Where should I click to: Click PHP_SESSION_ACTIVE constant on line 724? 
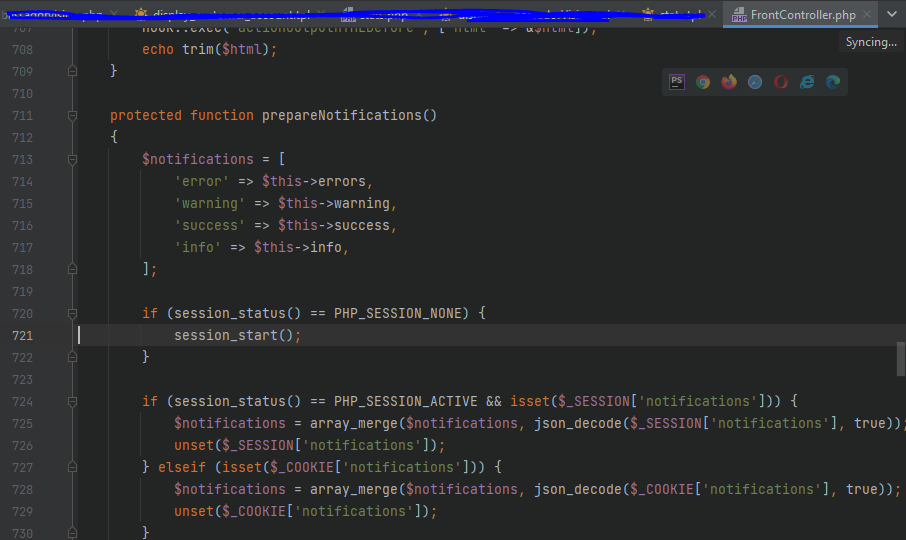pyautogui.click(x=406, y=401)
